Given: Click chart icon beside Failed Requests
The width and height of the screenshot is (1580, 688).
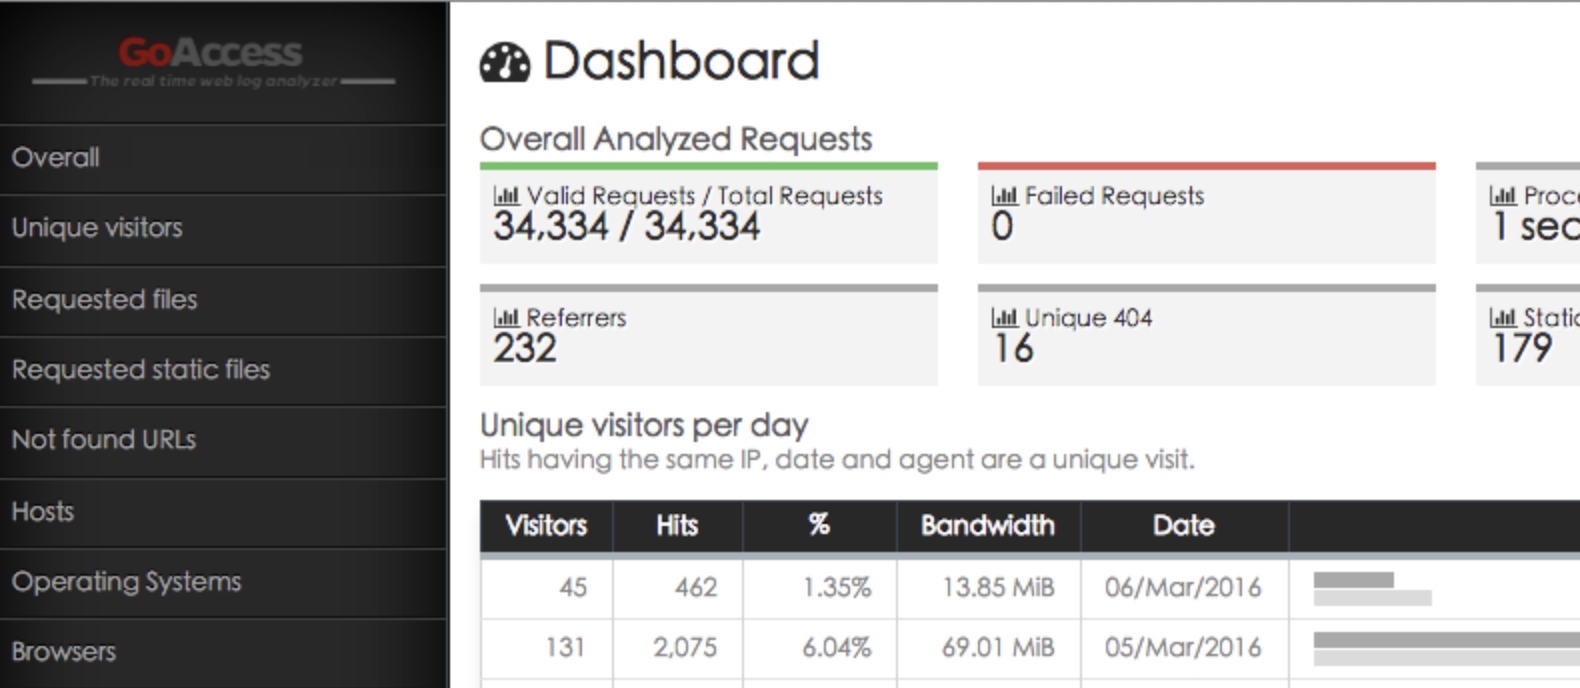Looking at the screenshot, I should pyautogui.click(x=1004, y=195).
